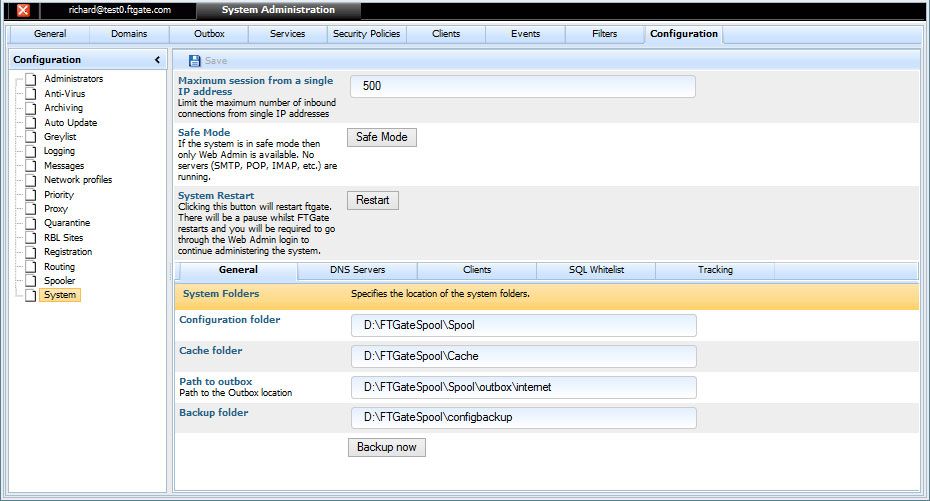This screenshot has width=930, height=501.
Task: Click the Safe Mode button
Action: (381, 137)
